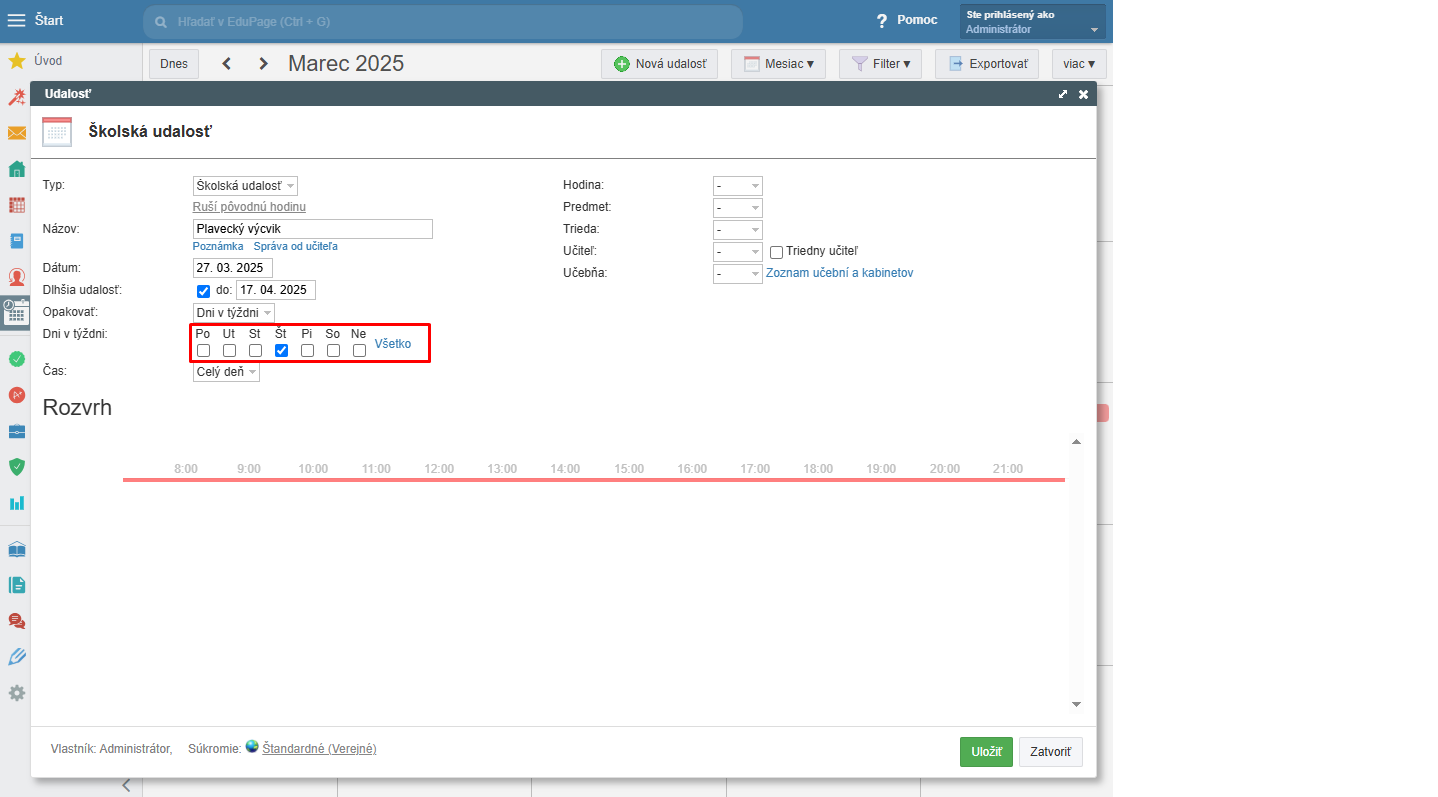
Task: Open the Mesiac view dropdown
Action: (x=778, y=64)
